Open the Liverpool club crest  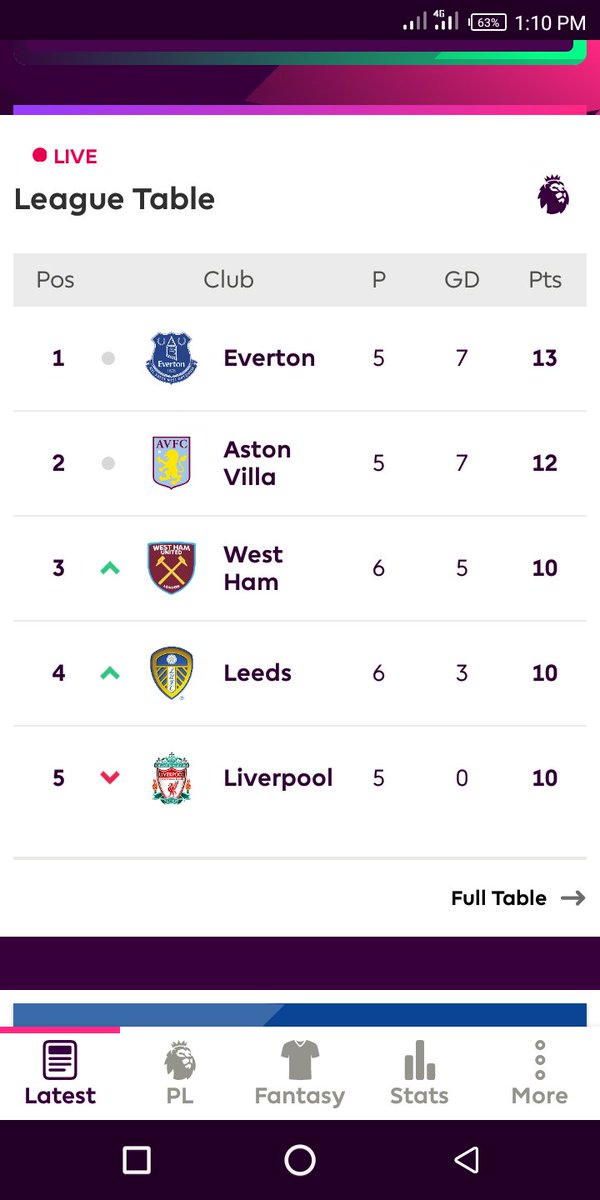coord(172,778)
